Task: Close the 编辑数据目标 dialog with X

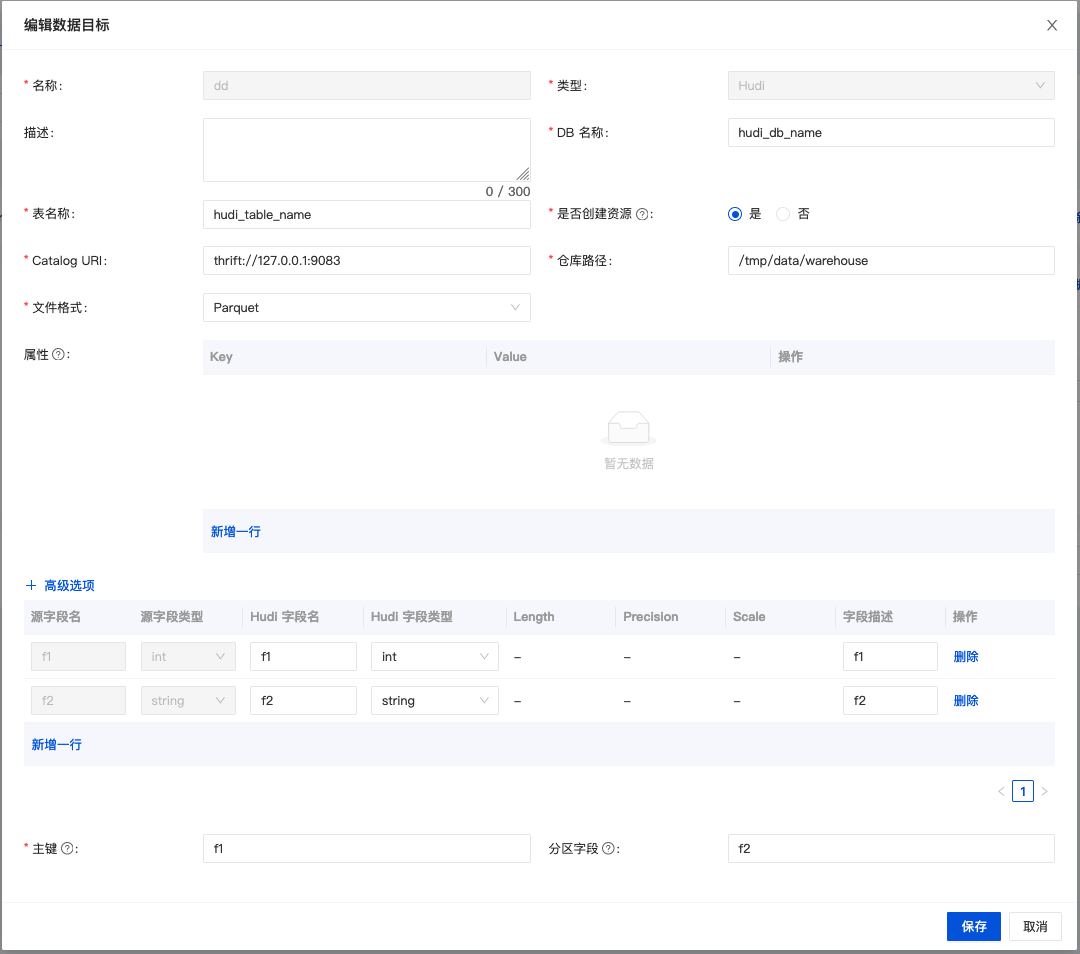Action: 1052,25
